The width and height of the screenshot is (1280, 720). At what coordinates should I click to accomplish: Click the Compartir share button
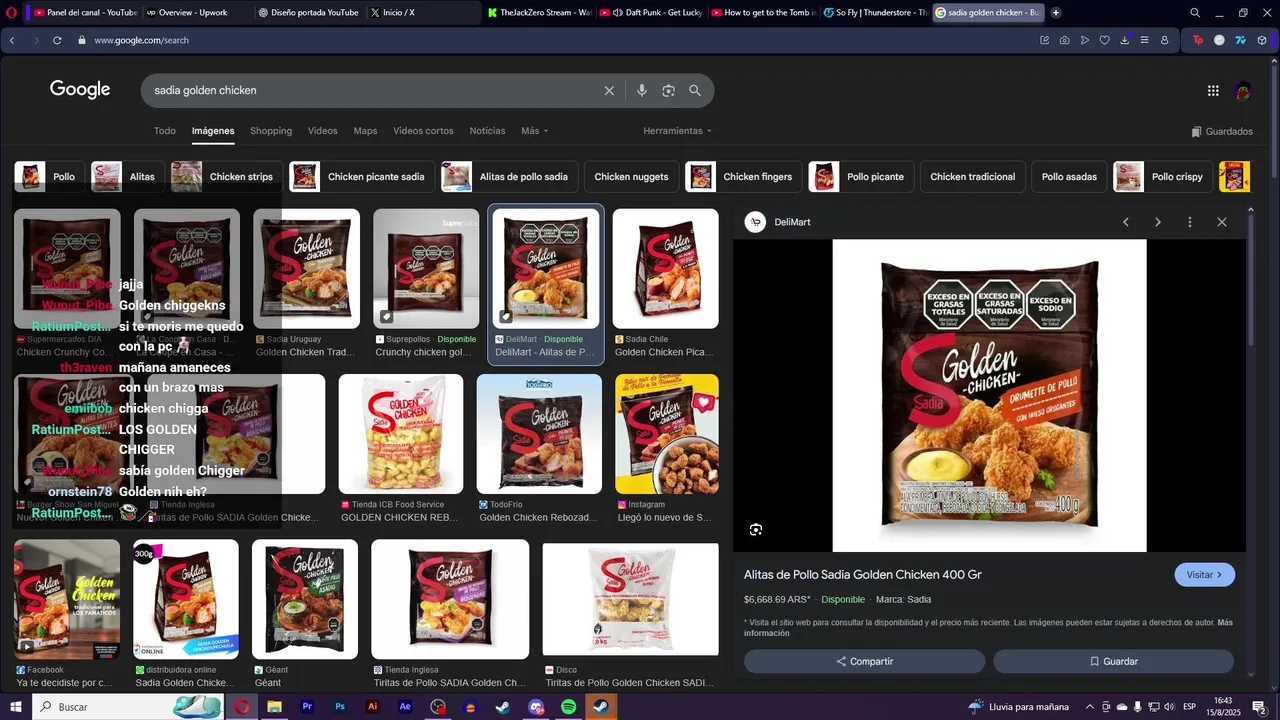[864, 661]
